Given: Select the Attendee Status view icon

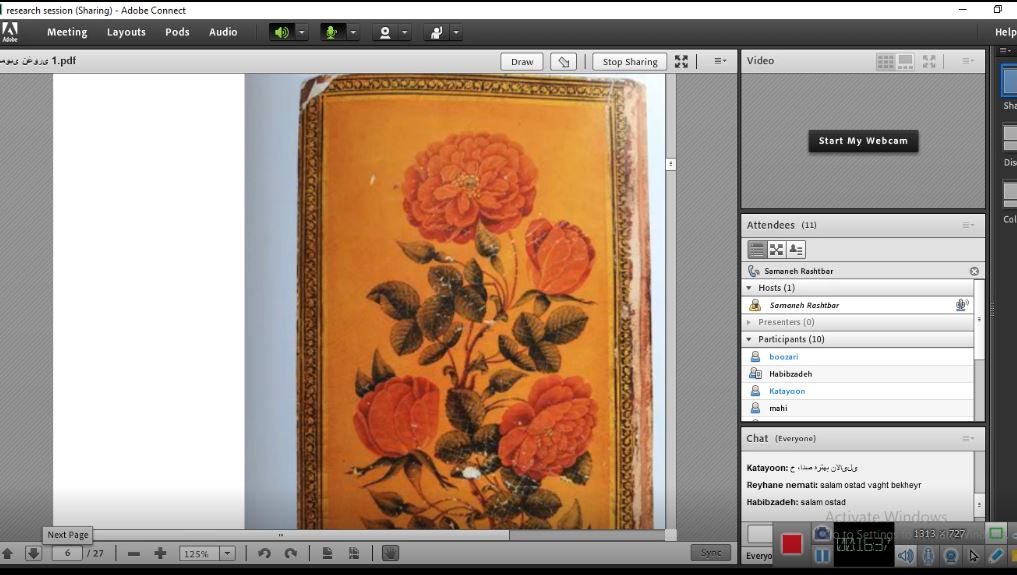Looking at the screenshot, I should 796,250.
